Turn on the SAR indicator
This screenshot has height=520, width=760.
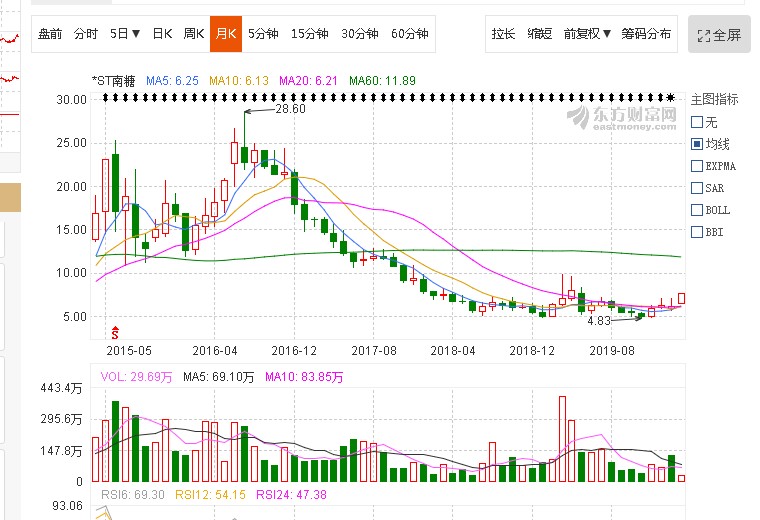click(697, 188)
